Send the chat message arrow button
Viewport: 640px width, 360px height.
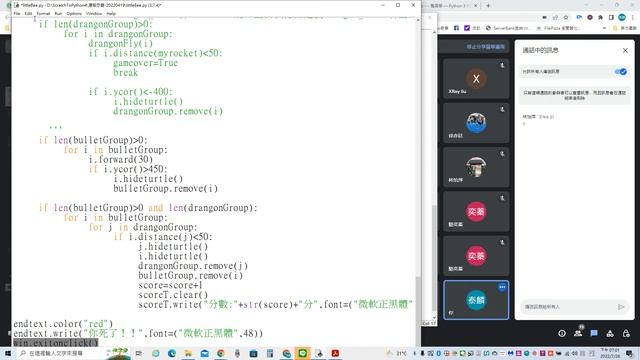(621, 307)
